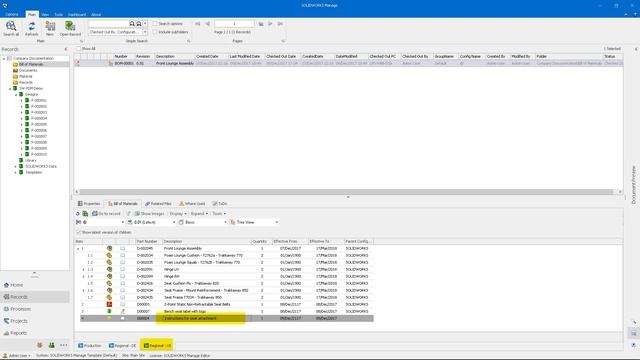Open the Expand dropdown in BOM toolbar
Image resolution: width=640 pixels, height=360 pixels.
point(199,213)
